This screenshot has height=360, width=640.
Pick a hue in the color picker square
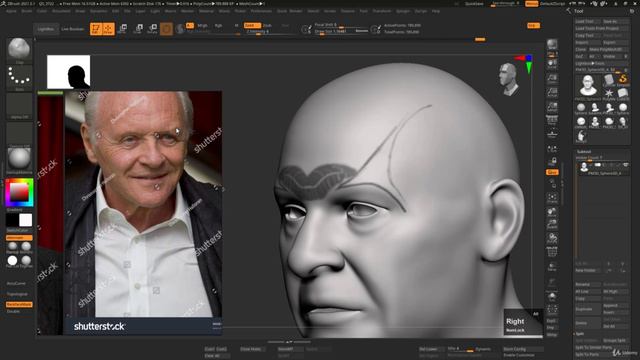(19, 192)
